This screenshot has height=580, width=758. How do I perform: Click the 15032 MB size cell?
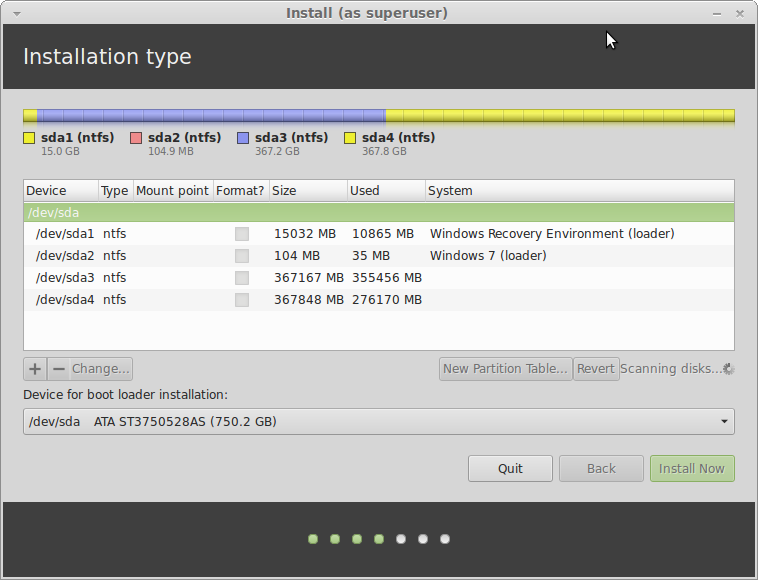coord(305,234)
